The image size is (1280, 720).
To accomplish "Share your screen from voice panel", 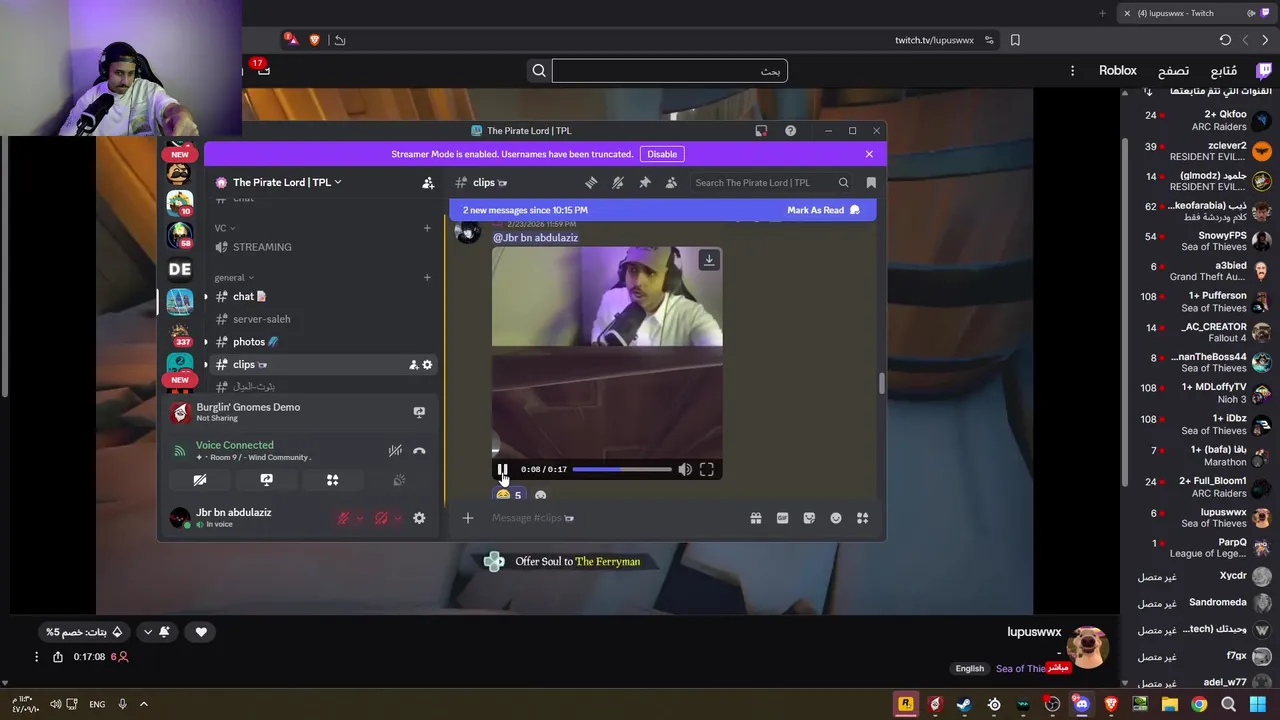I will click(266, 480).
